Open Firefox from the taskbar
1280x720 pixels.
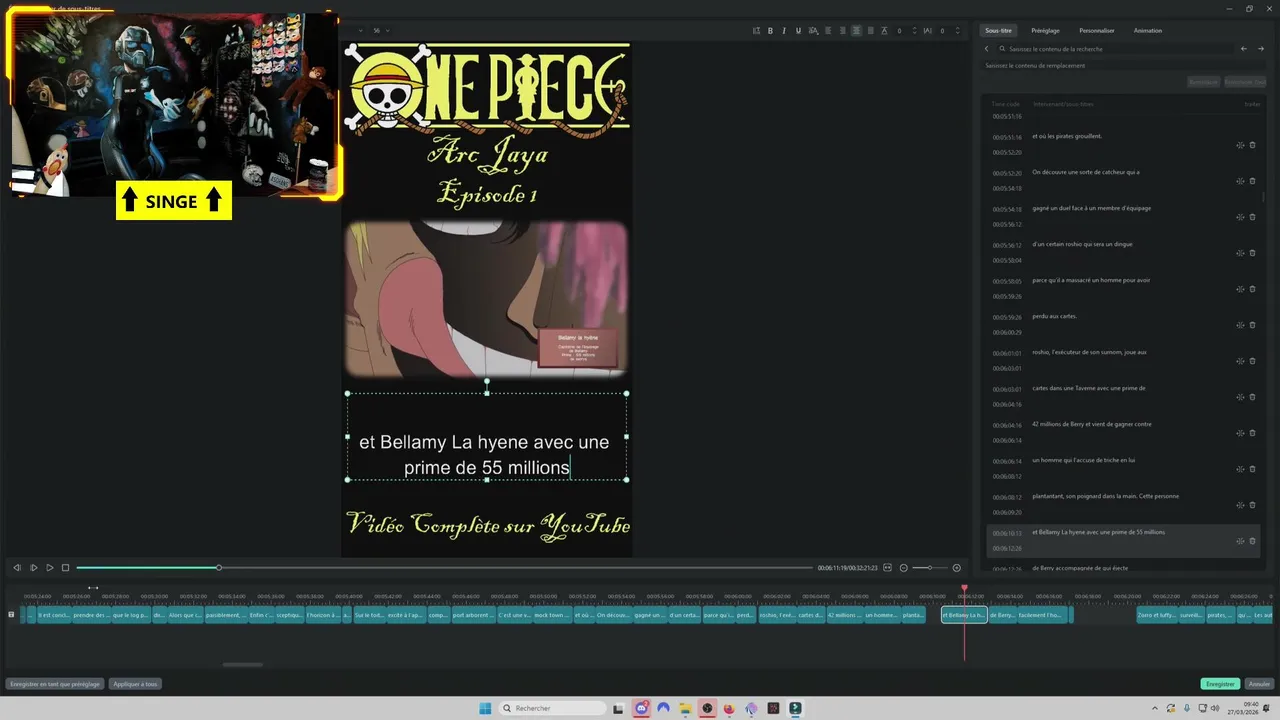point(729,708)
